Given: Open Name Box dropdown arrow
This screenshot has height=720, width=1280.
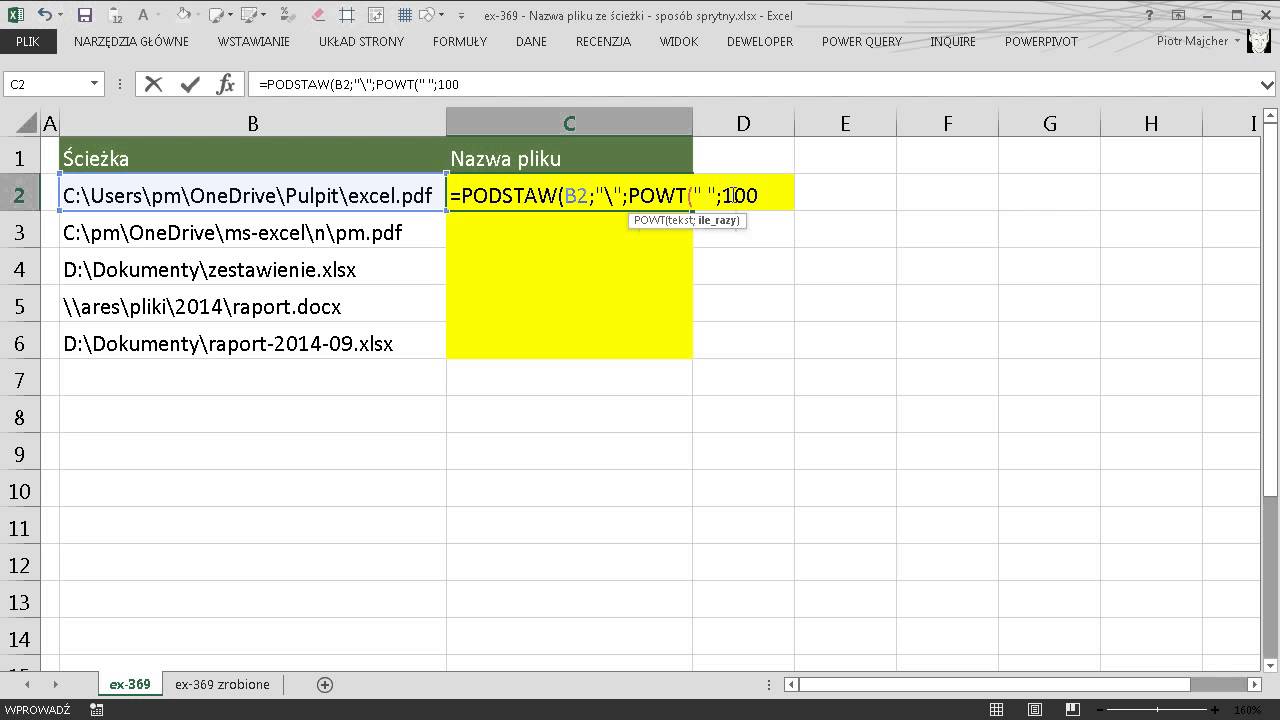Looking at the screenshot, I should [95, 85].
